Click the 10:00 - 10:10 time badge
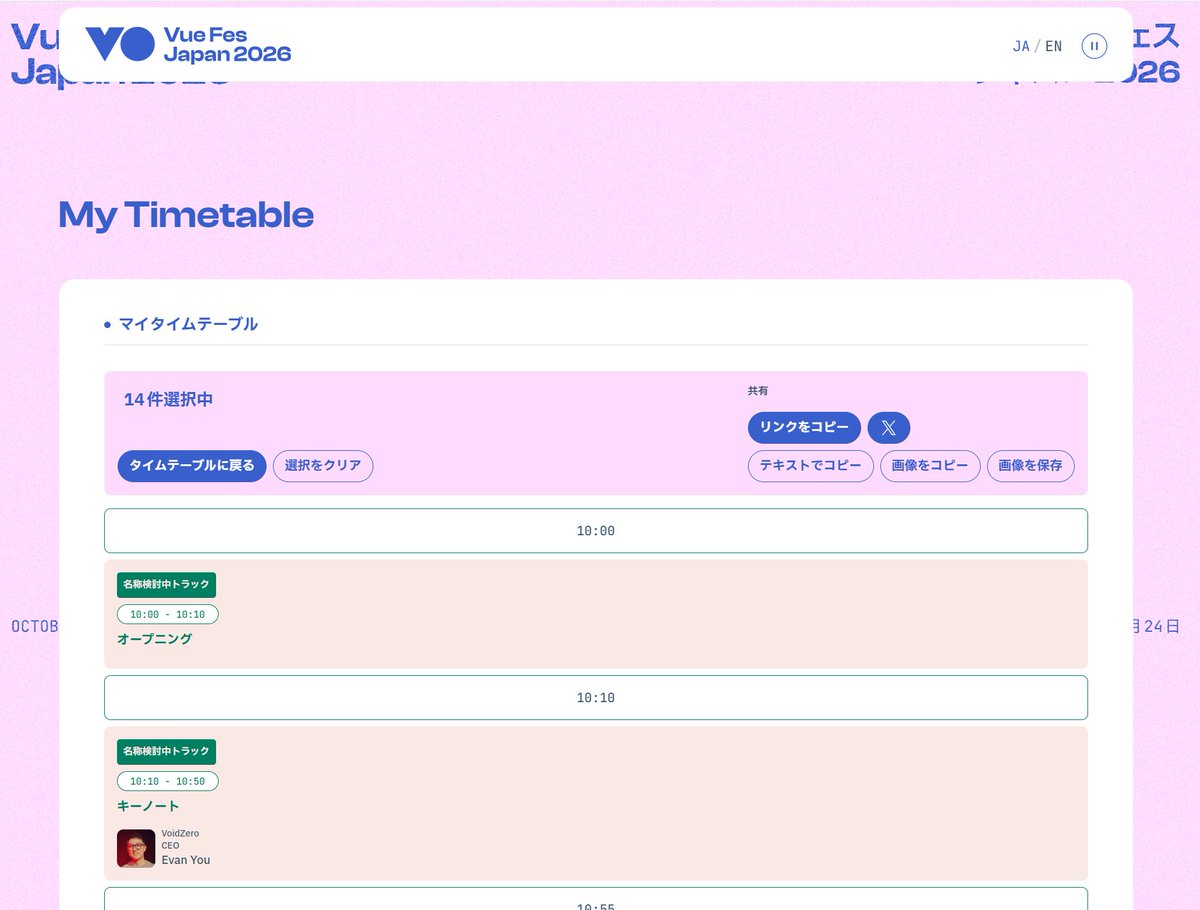This screenshot has height=910, width=1200. click(x=168, y=614)
